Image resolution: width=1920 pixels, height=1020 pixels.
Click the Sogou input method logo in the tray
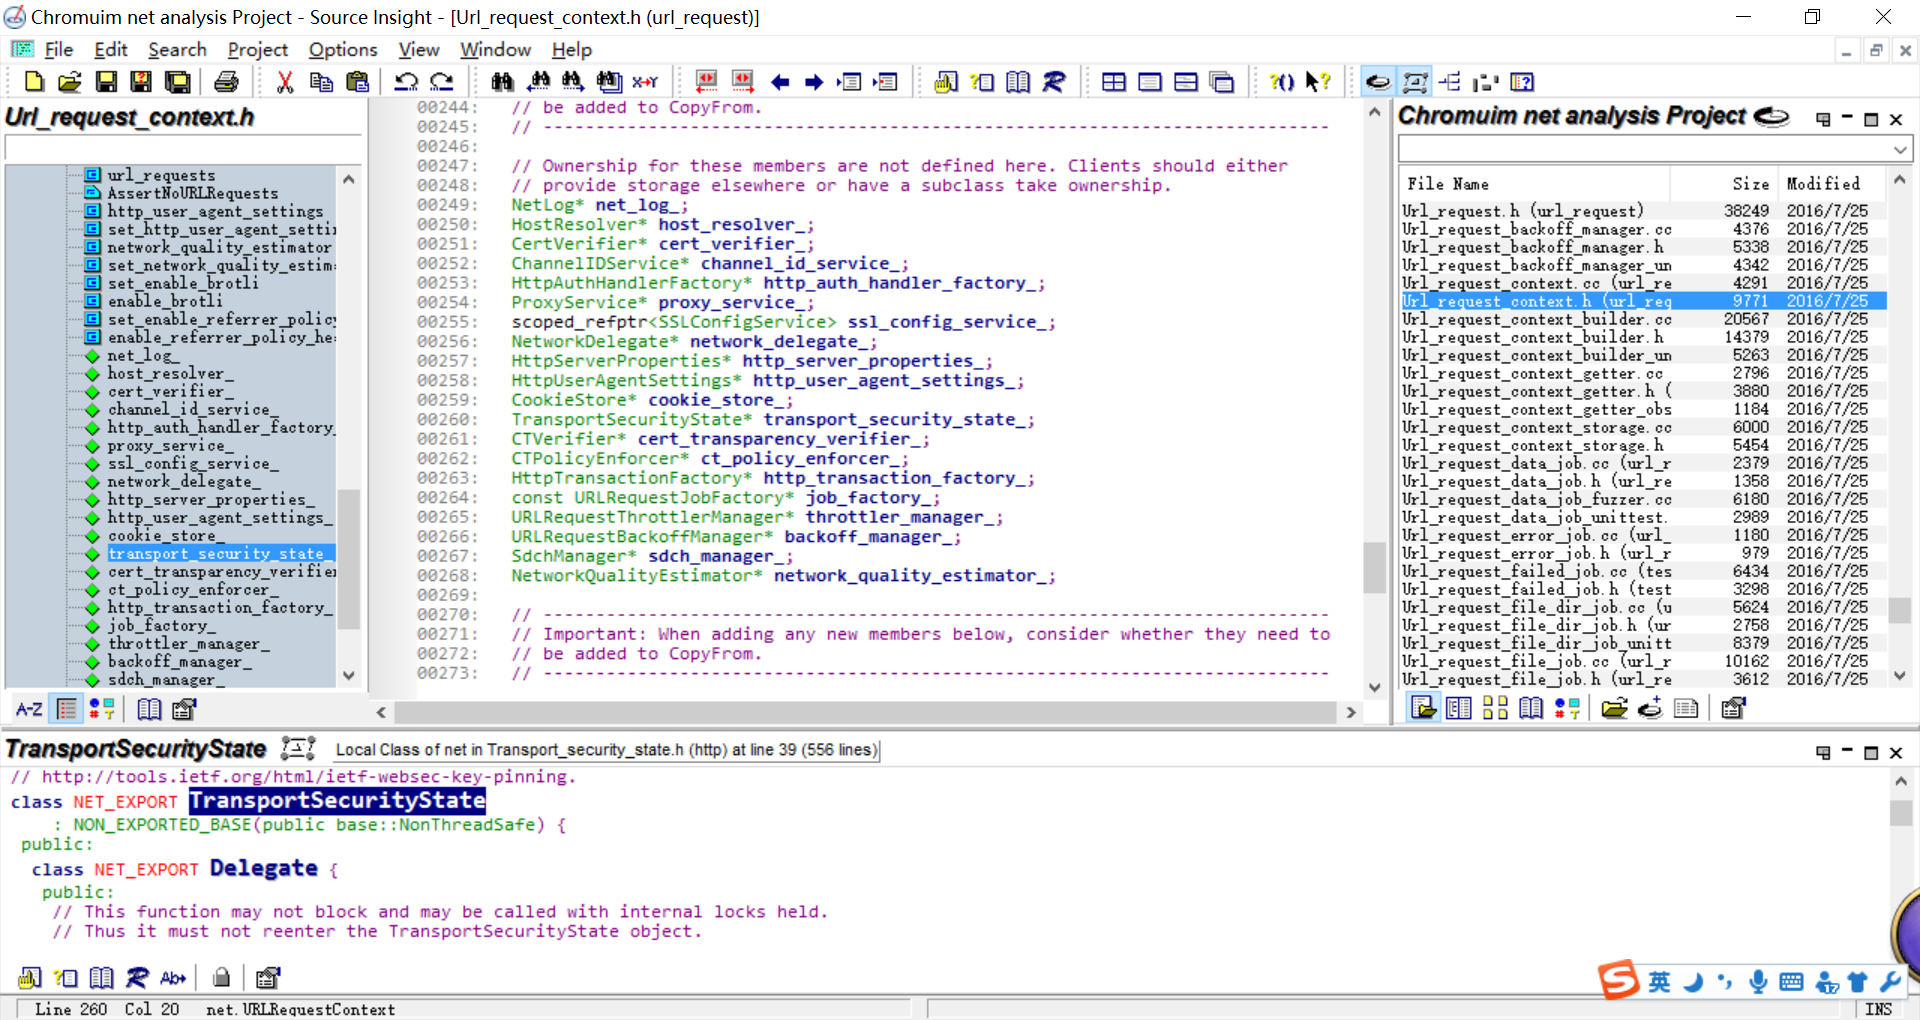pos(1618,980)
